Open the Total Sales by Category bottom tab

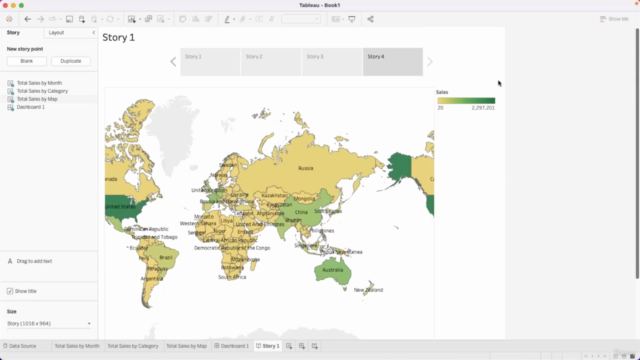133,346
